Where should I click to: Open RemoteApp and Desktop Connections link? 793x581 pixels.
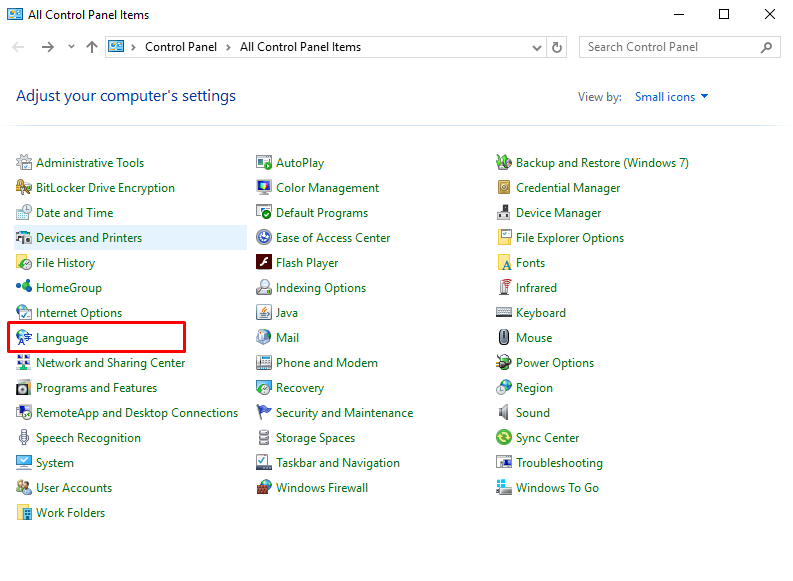(x=137, y=413)
